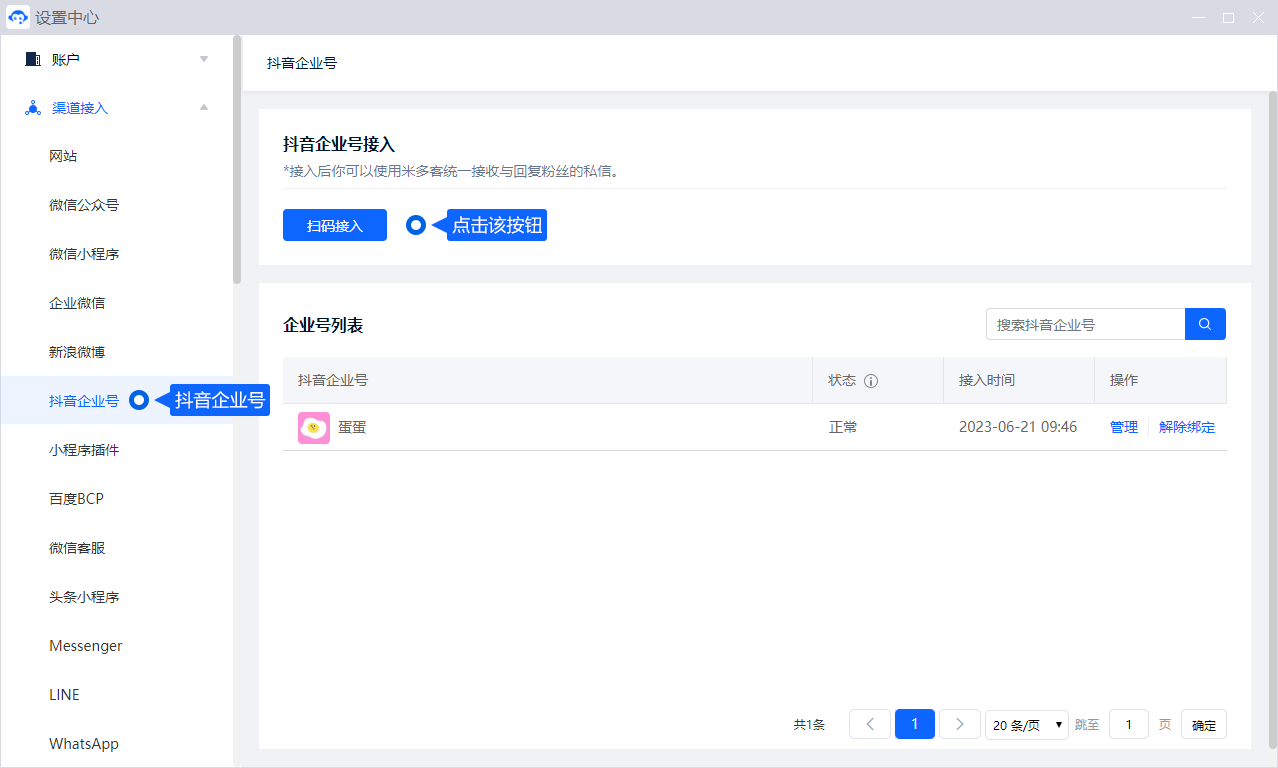Select 抖音企业号 in the sidebar

tap(84, 401)
